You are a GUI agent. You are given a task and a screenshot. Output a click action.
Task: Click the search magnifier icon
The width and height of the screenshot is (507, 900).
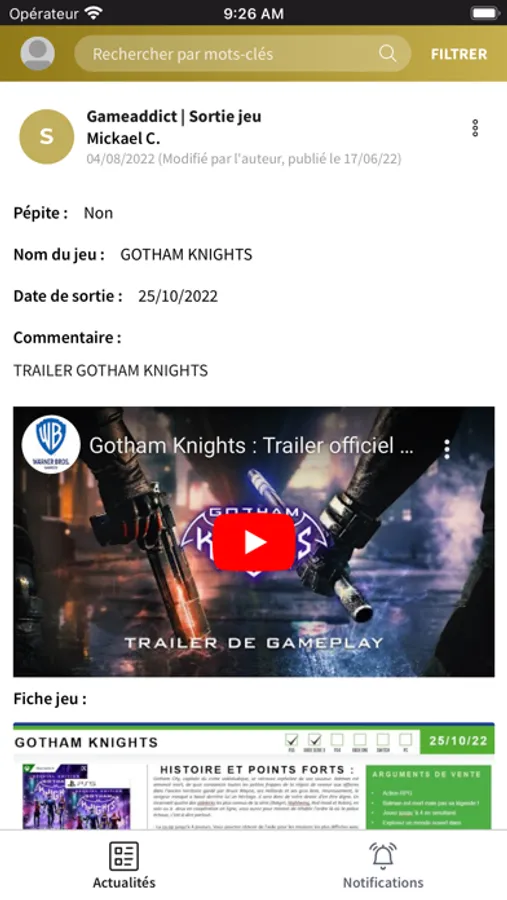tap(388, 53)
